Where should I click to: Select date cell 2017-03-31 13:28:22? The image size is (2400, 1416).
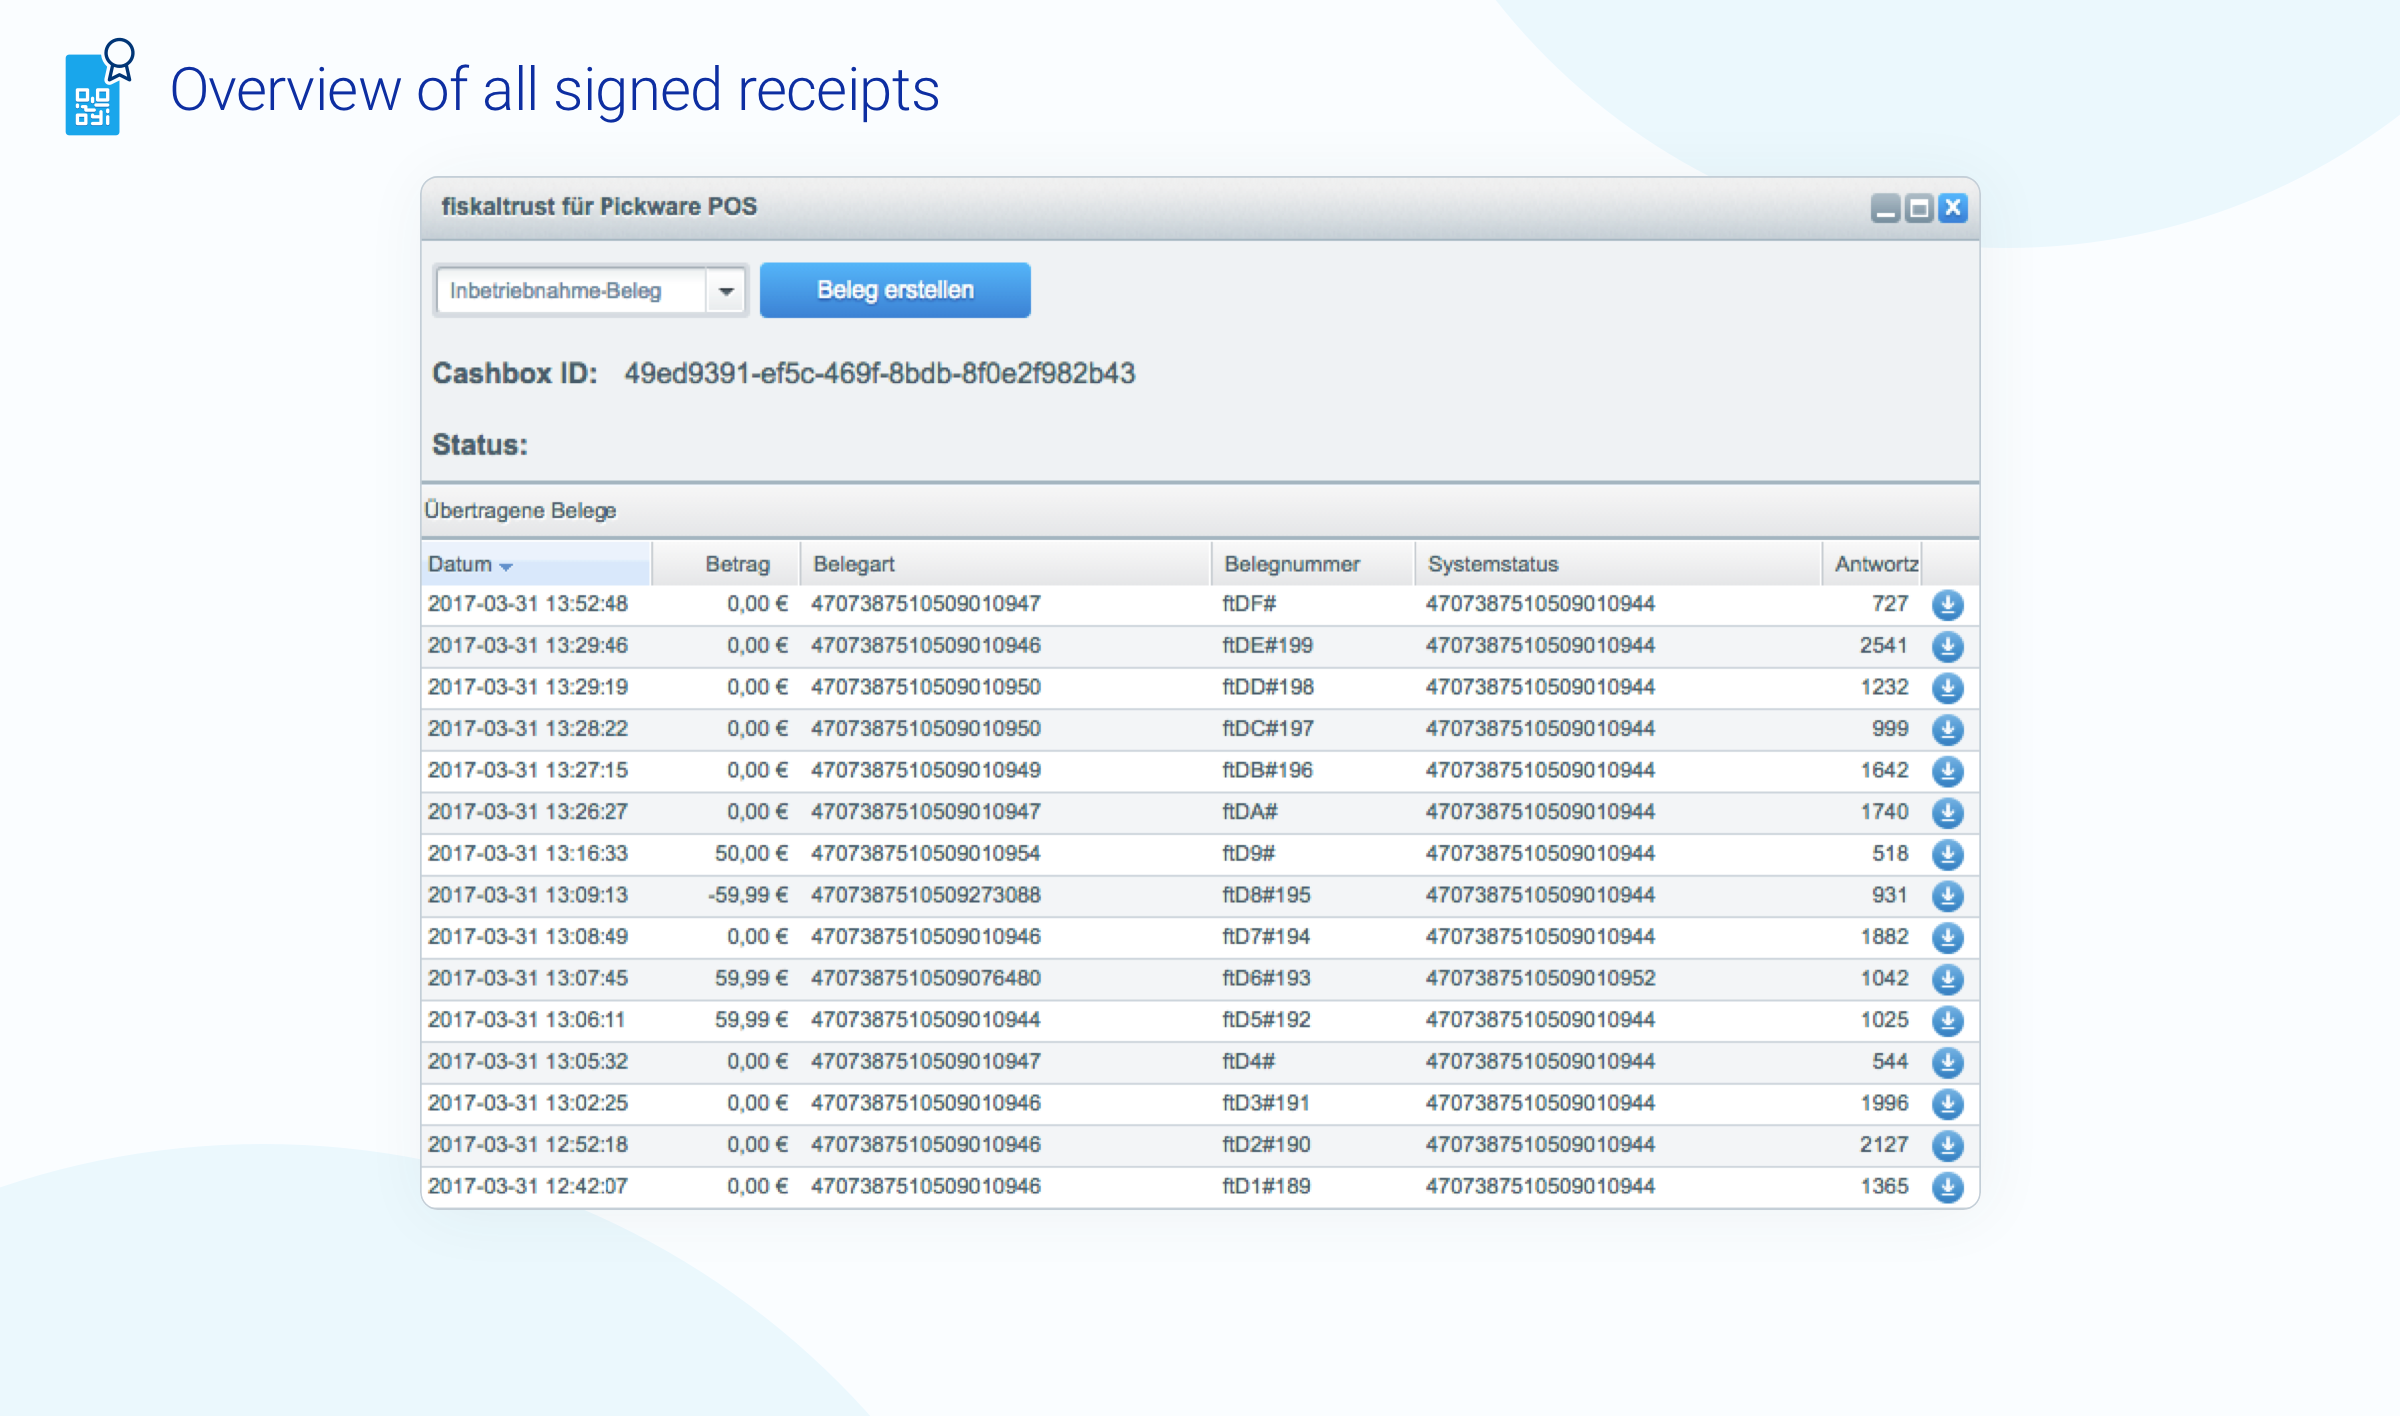click(x=528, y=729)
